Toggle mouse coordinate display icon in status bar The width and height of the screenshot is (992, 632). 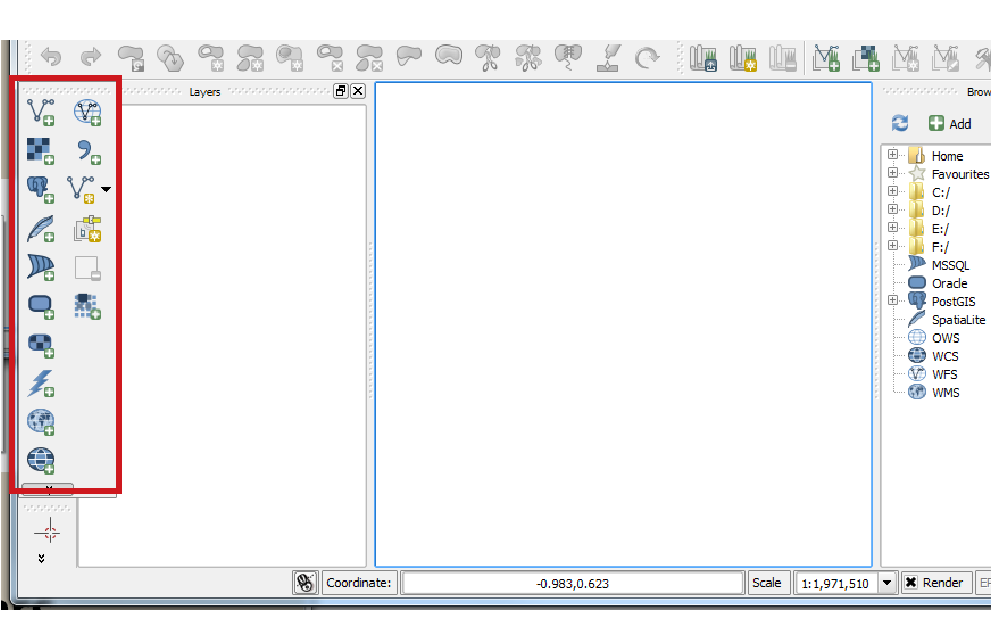coord(306,583)
